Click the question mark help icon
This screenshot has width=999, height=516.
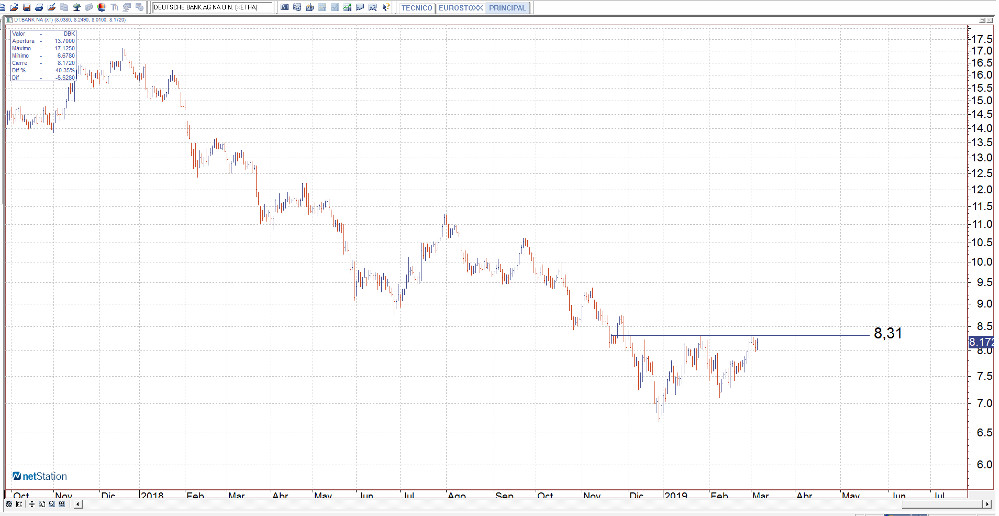click(x=387, y=8)
